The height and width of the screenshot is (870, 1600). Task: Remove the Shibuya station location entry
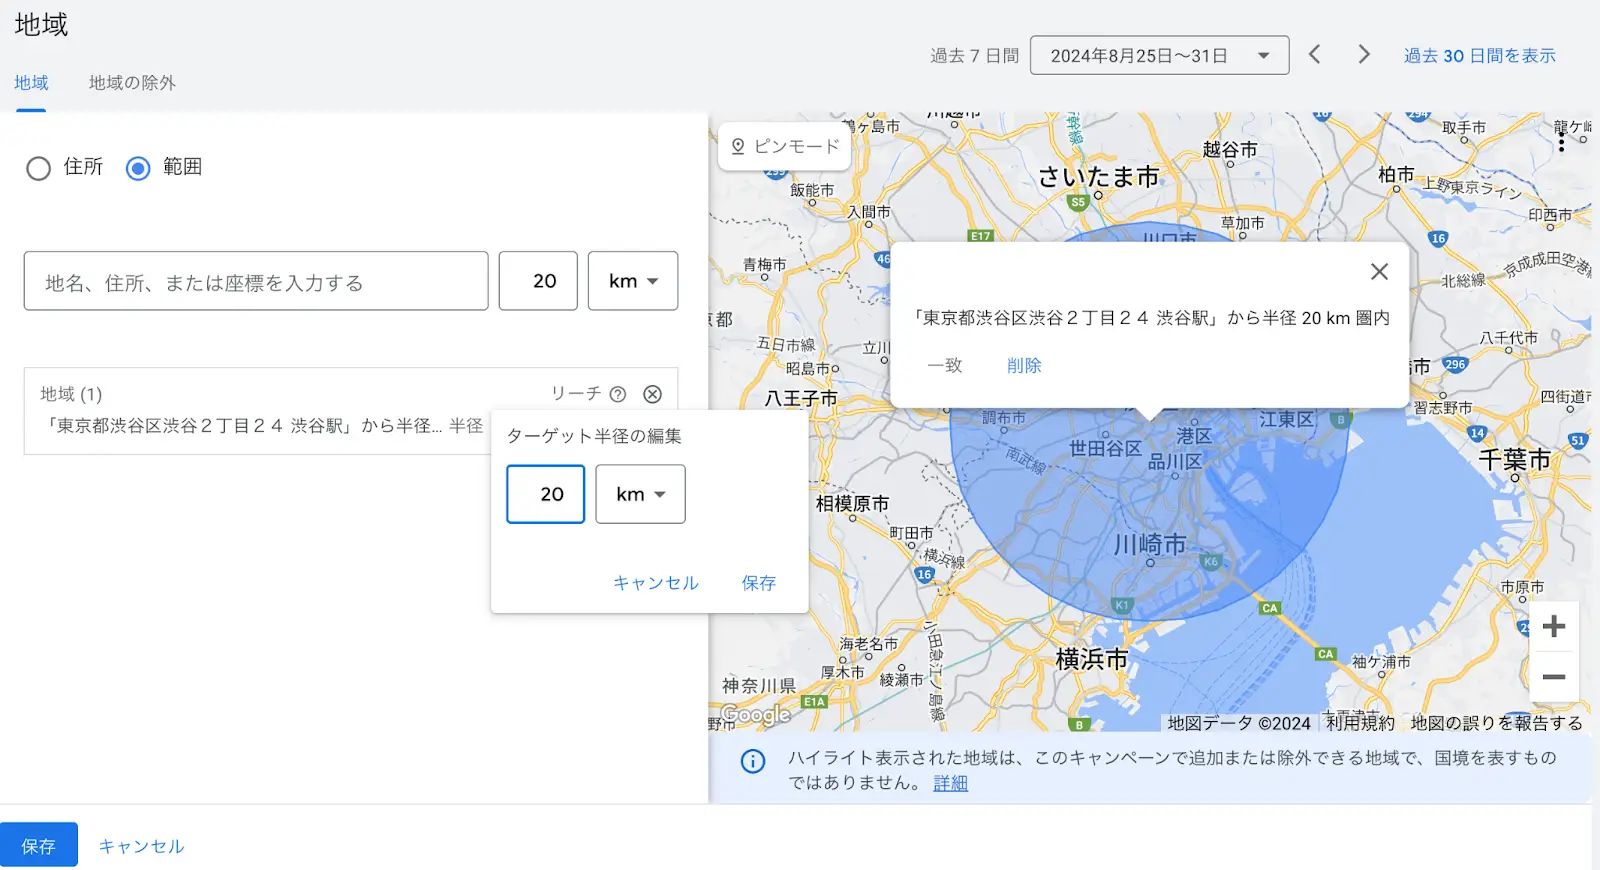click(x=652, y=394)
